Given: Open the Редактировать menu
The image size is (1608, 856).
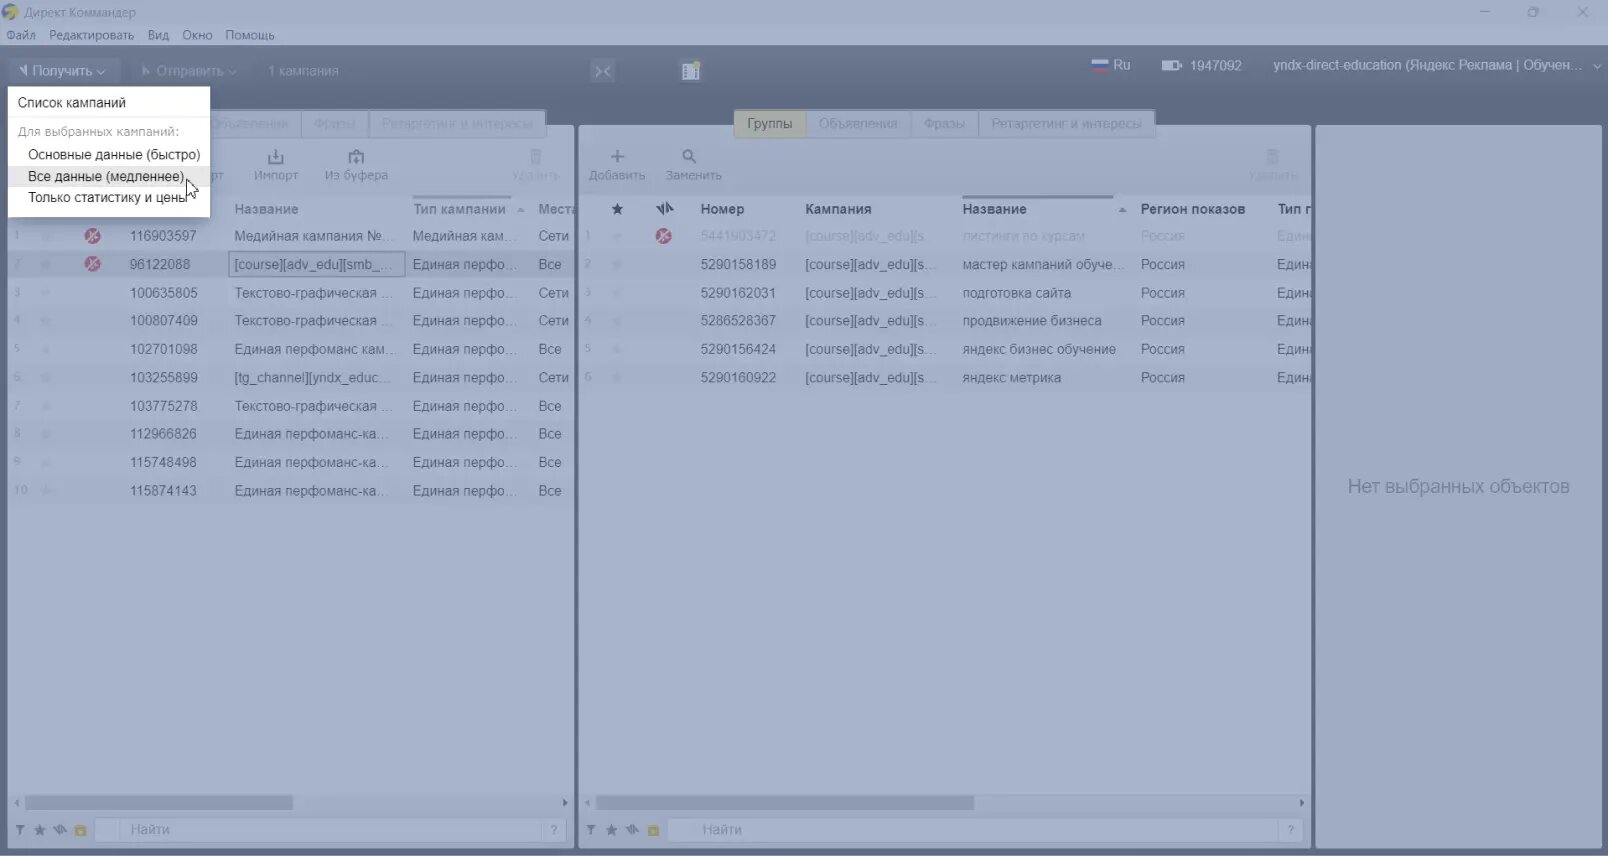Looking at the screenshot, I should [91, 35].
